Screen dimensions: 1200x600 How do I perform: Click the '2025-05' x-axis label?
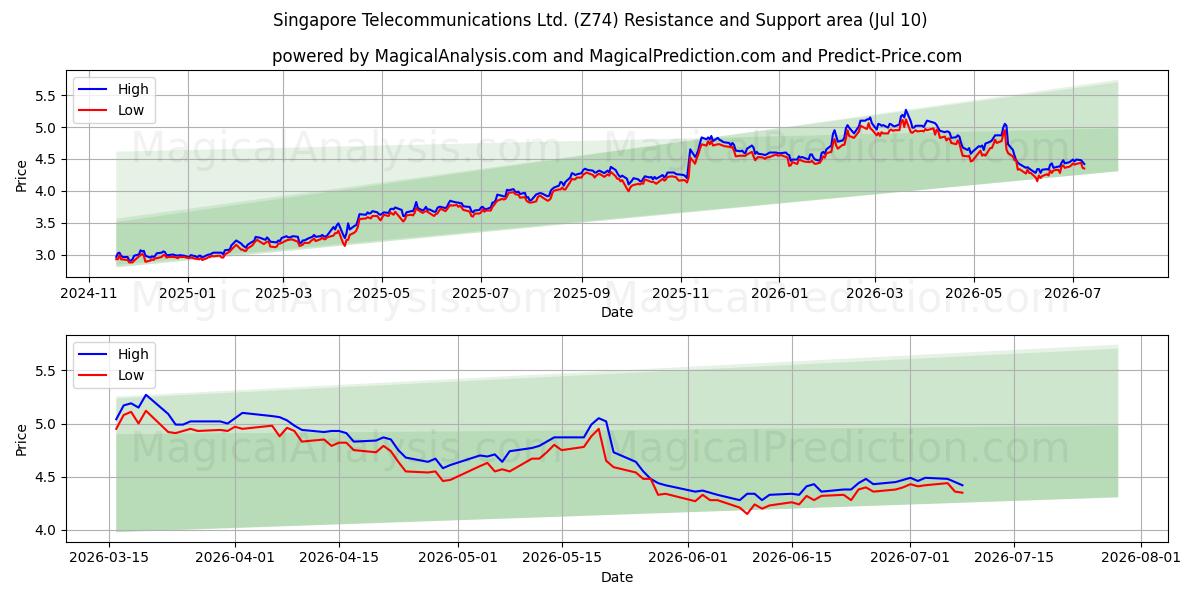382,293
